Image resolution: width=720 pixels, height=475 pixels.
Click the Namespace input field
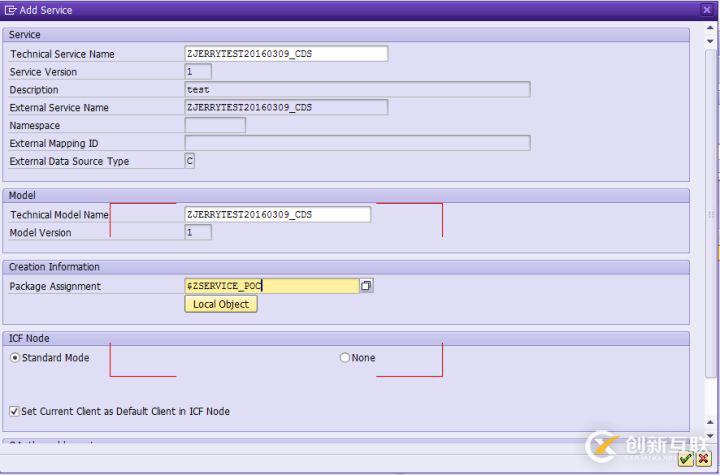pos(215,126)
